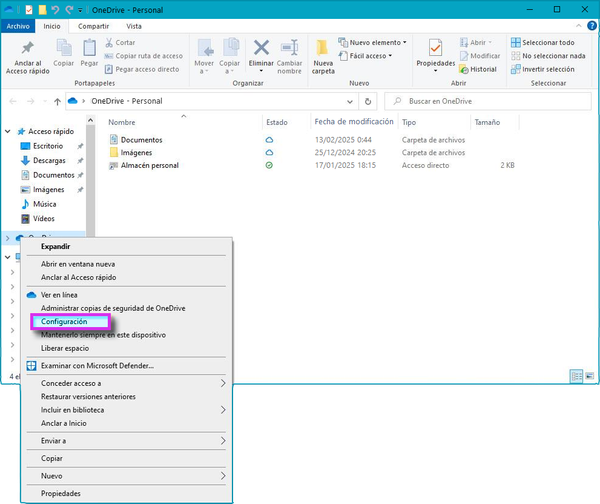Viewport: 600px width, 504px height.
Task: Click the Modificar ribbon button
Action: [x=480, y=56]
